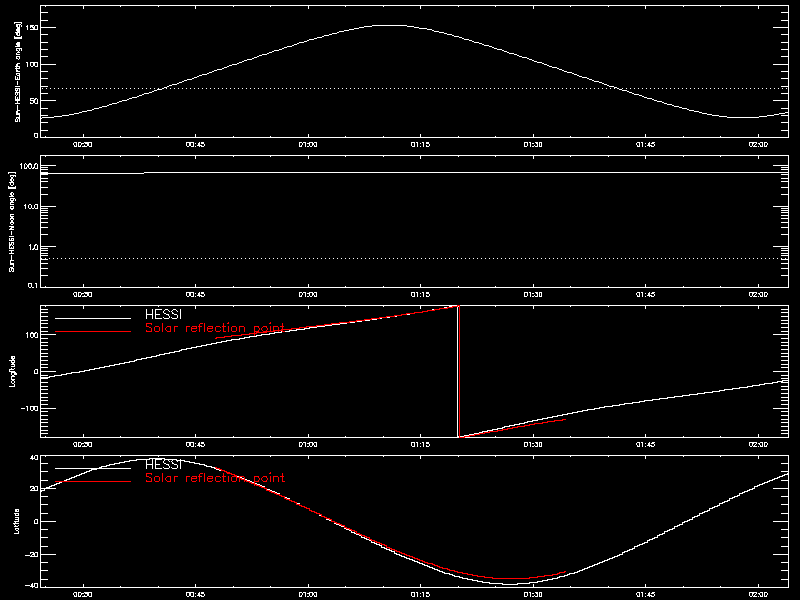The image size is (800, 600).
Task: Click 00:45 time label under Noon angle plot
Action: point(195,295)
